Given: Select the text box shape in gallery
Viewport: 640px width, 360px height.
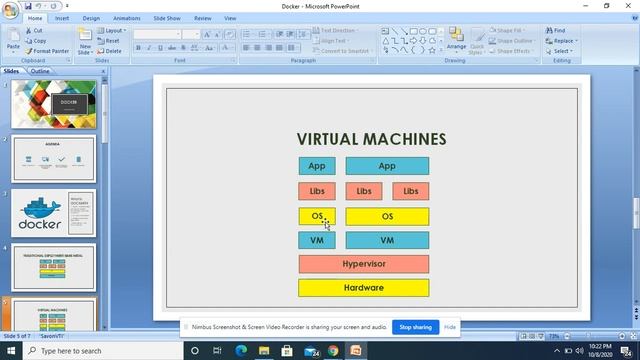Looking at the screenshot, I should point(385,31).
